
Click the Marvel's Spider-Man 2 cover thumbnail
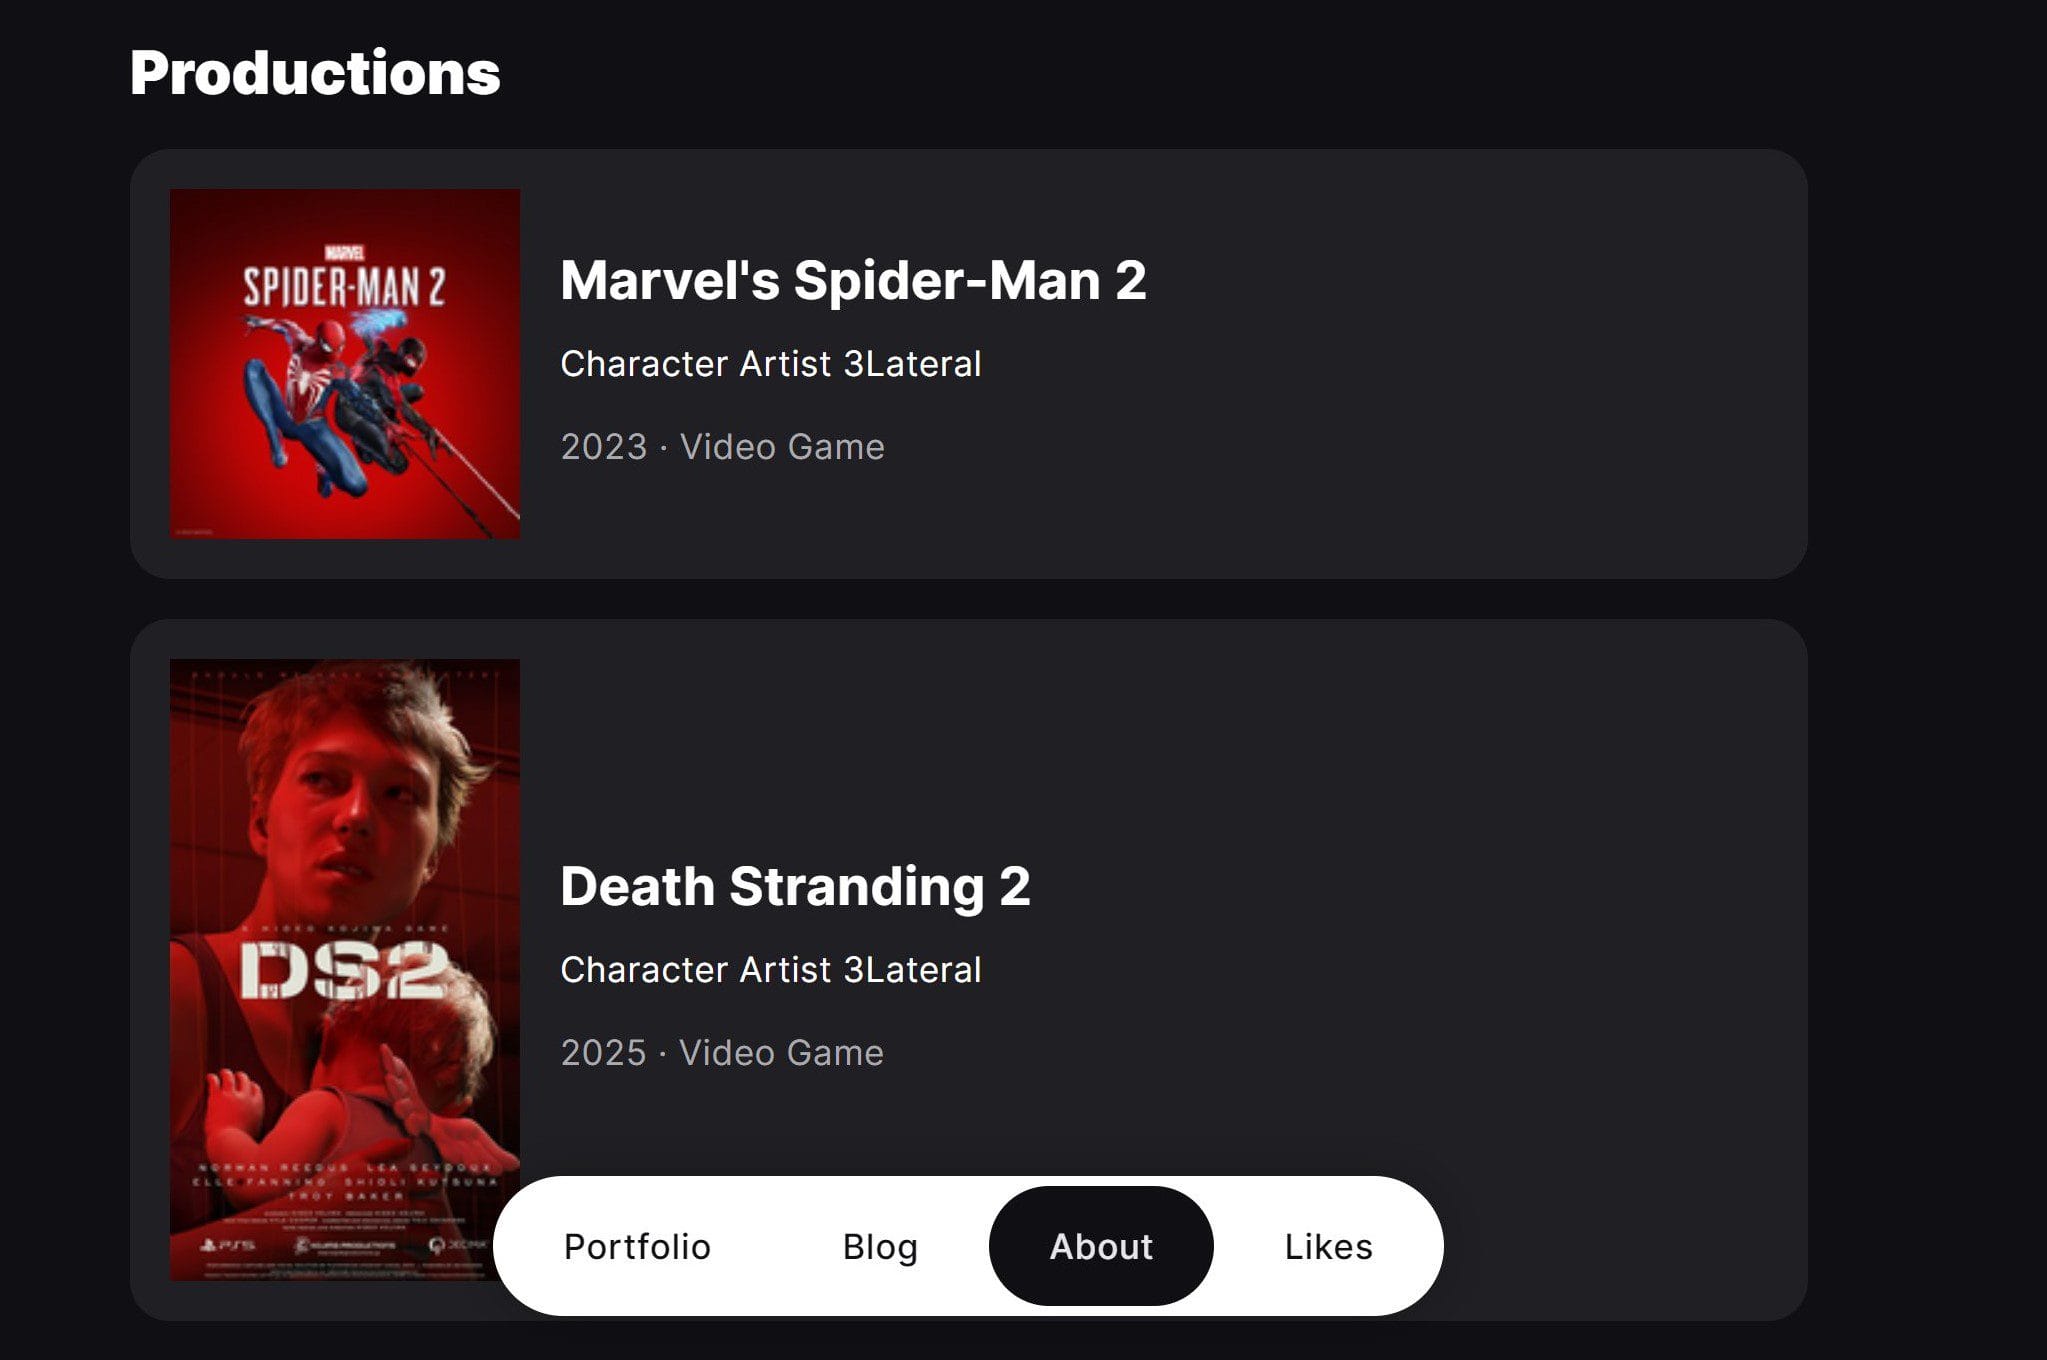click(x=345, y=364)
